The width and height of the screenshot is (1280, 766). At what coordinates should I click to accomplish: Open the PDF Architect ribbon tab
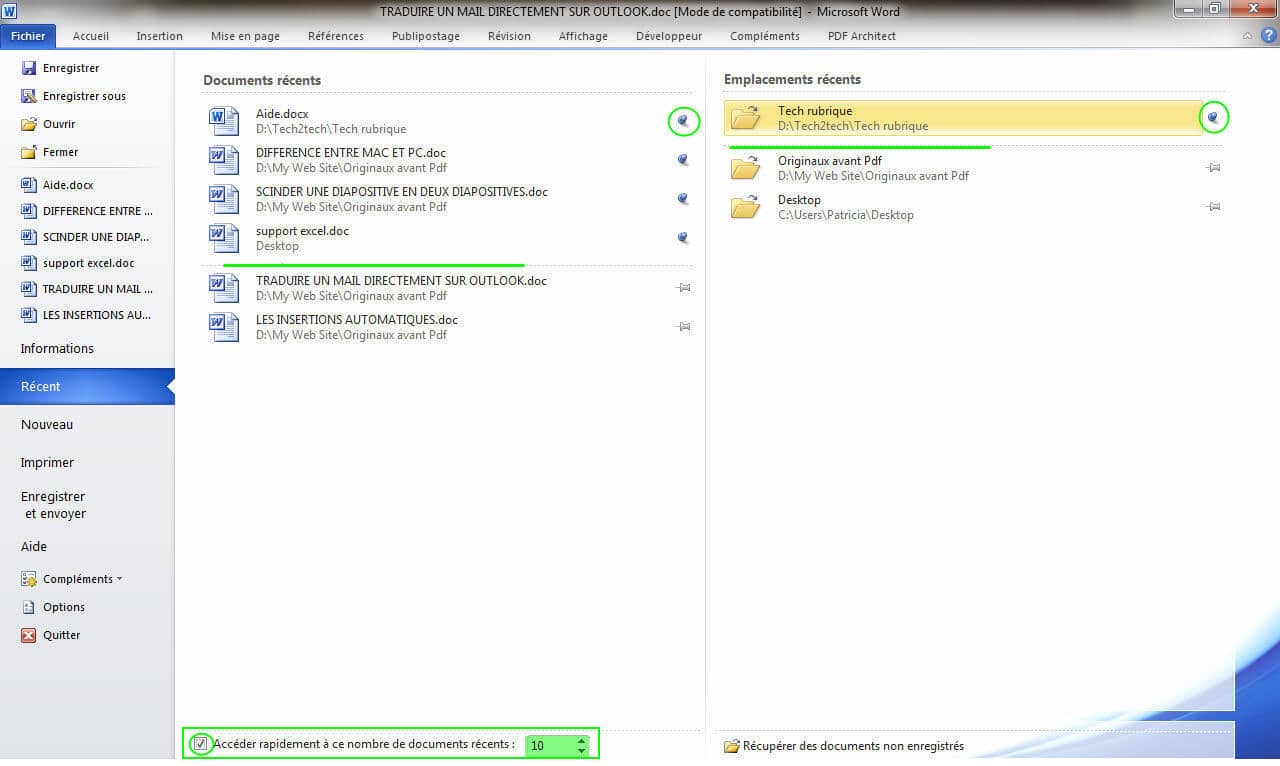tap(862, 36)
